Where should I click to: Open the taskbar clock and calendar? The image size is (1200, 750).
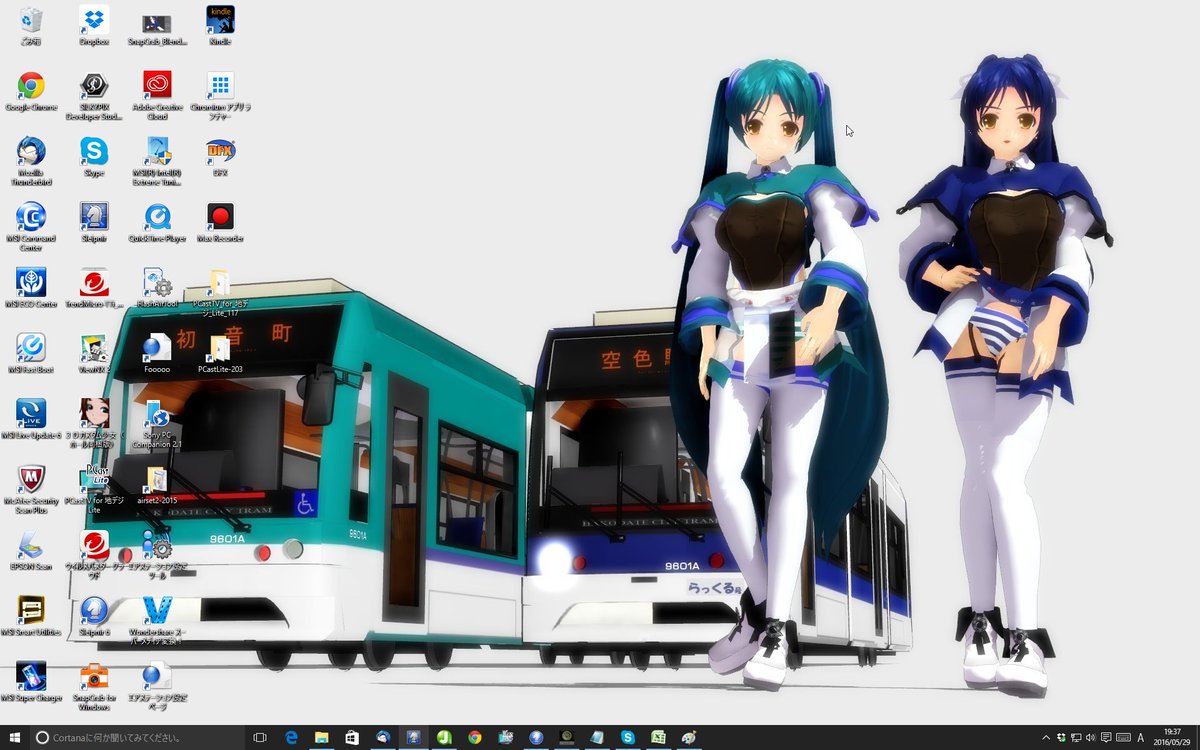(1172, 737)
